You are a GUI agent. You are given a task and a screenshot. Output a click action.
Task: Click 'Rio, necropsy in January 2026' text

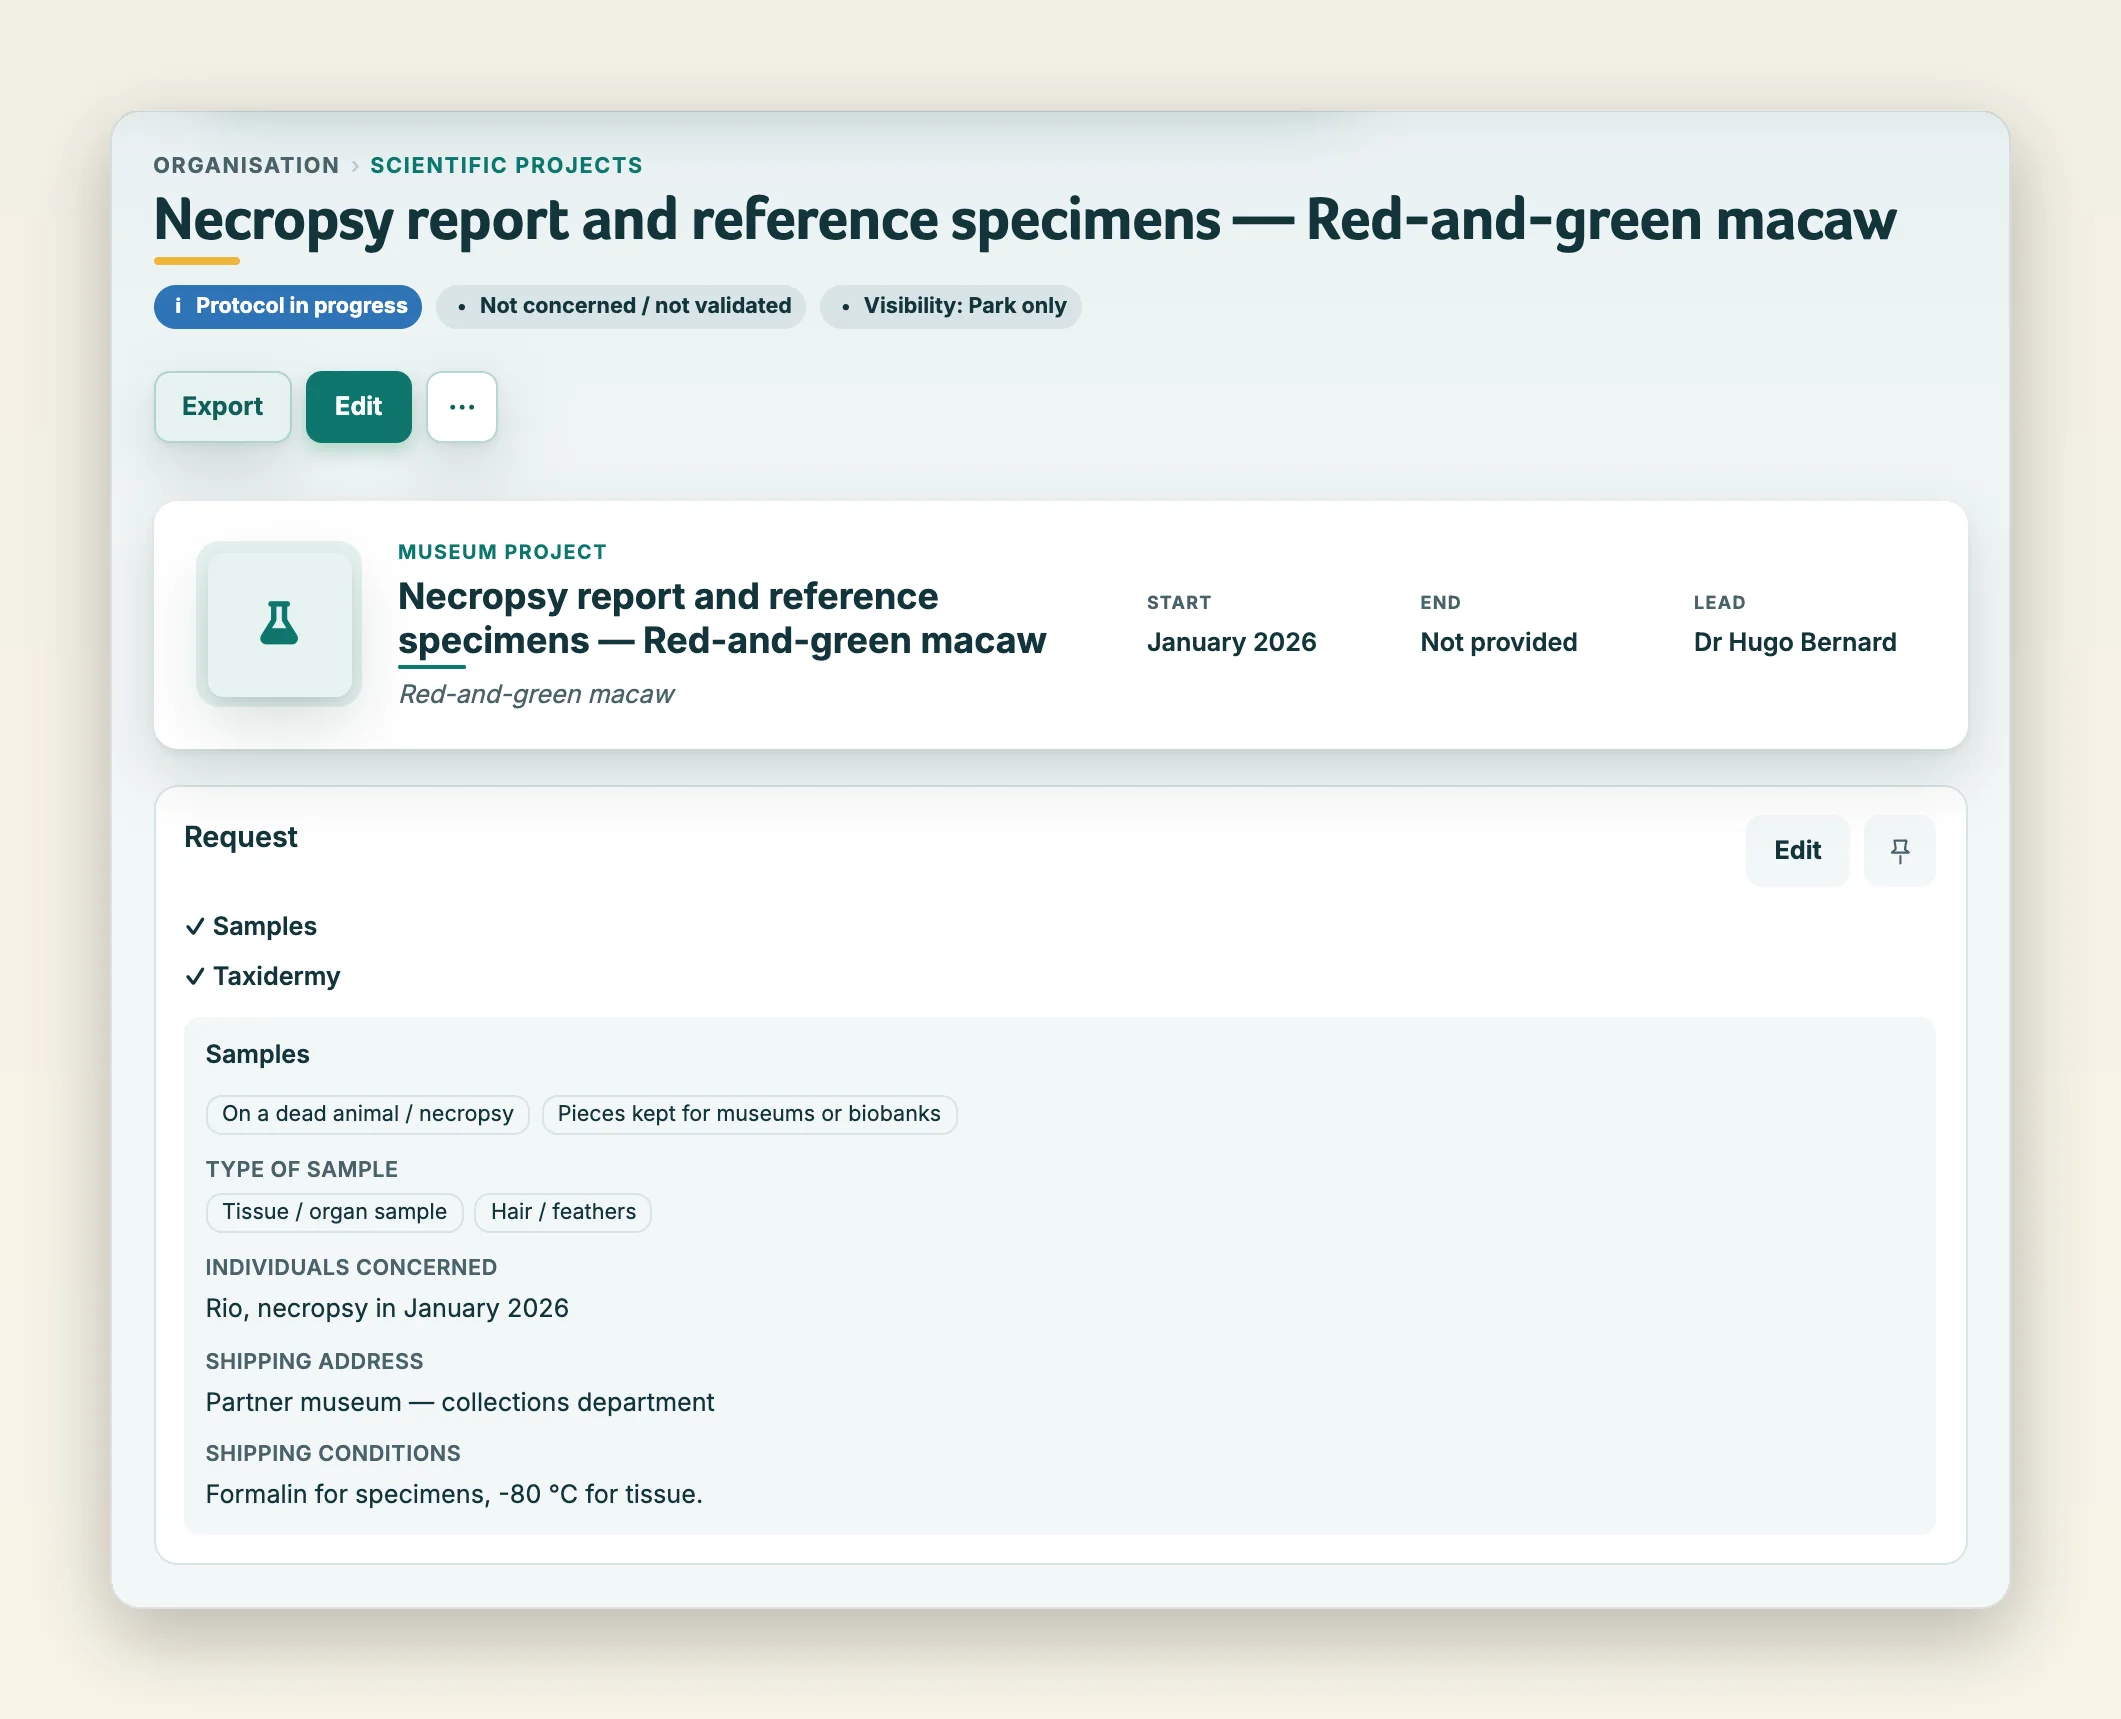387,1309
